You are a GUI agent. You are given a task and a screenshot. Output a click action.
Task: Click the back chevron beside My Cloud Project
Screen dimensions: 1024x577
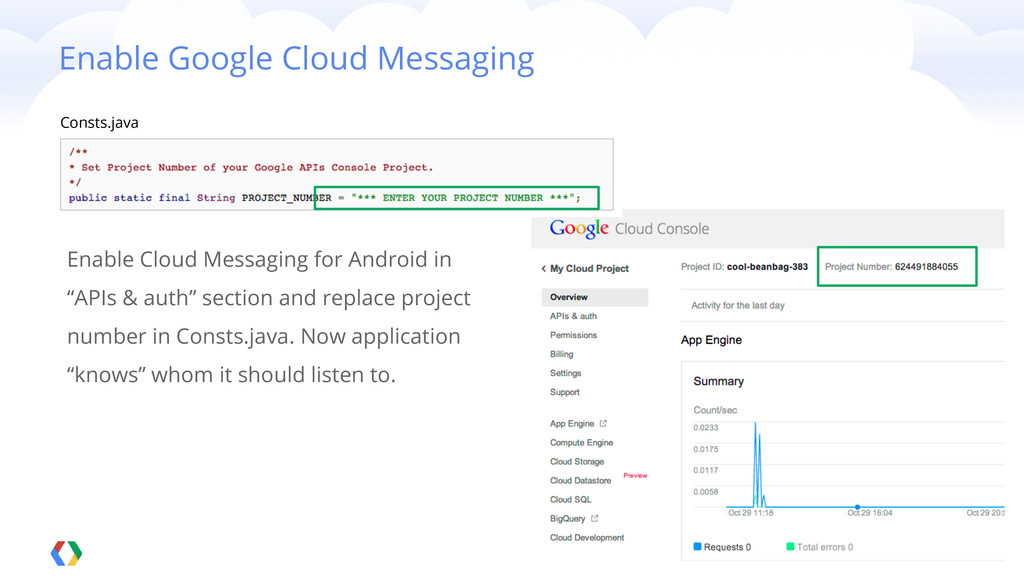543,269
